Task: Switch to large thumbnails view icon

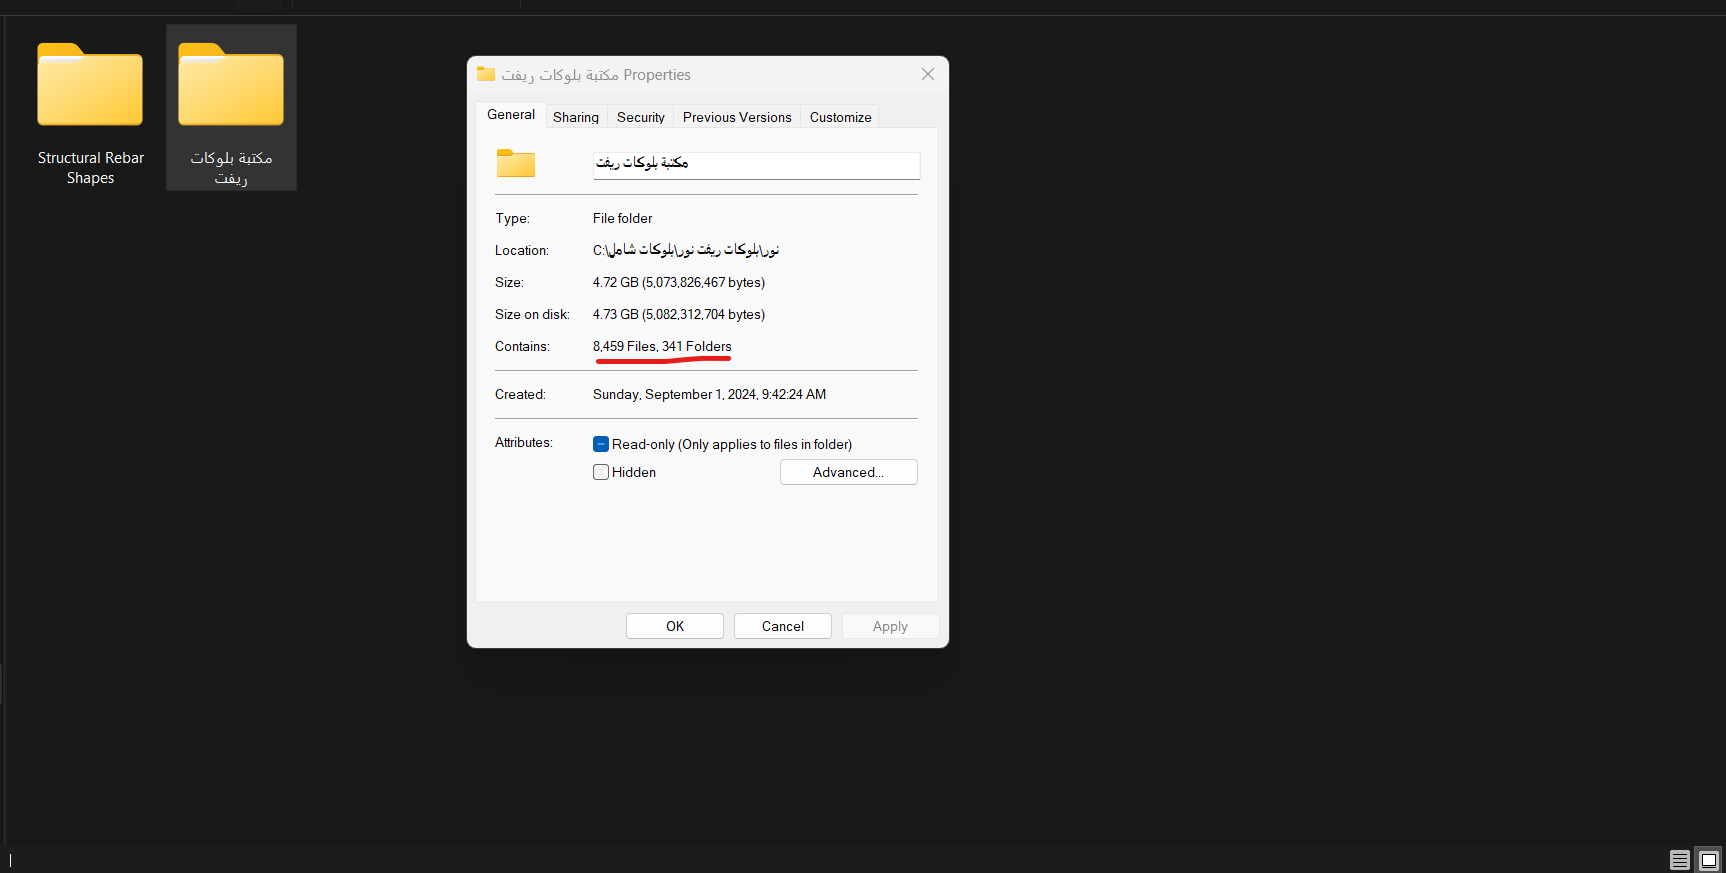Action: pyautogui.click(x=1708, y=860)
